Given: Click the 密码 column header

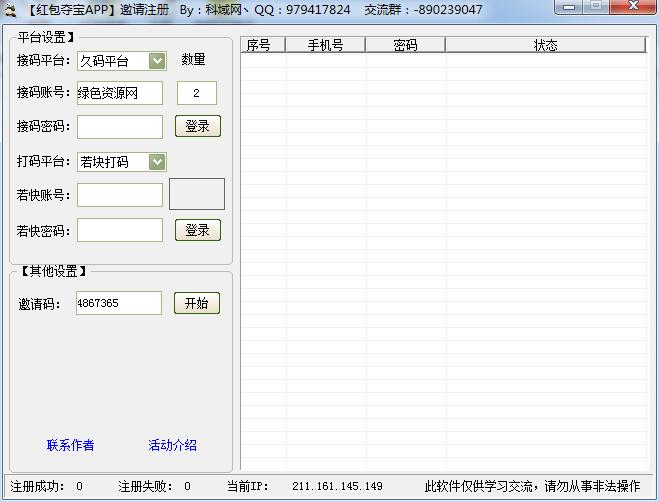Looking at the screenshot, I should pos(405,45).
